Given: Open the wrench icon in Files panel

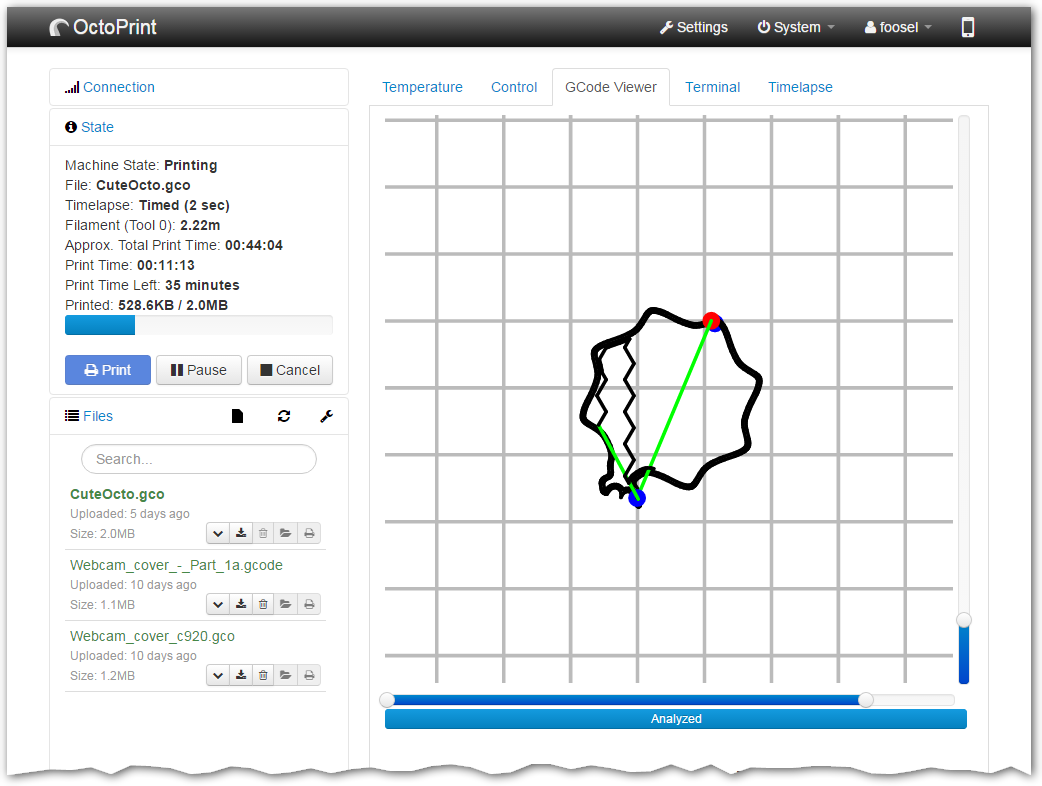Looking at the screenshot, I should [326, 415].
